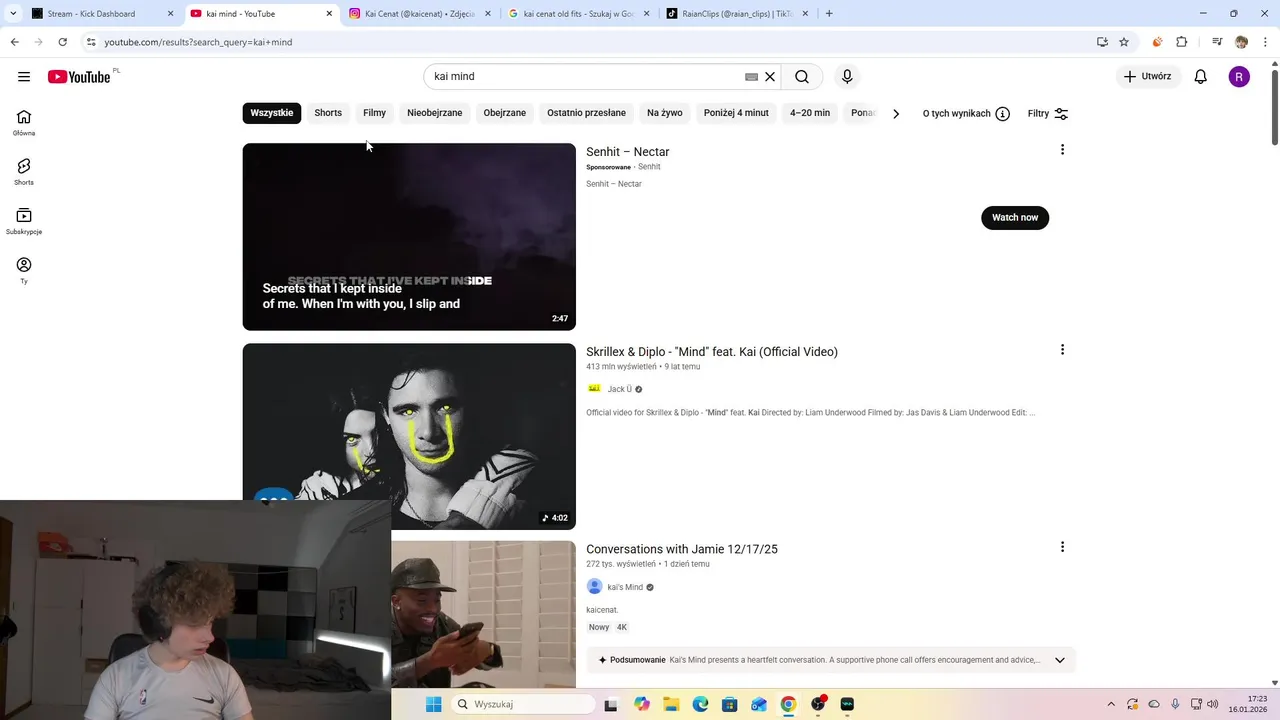Viewport: 1280px width, 720px height.
Task: Switch to kai cenat old fits Google tab
Action: (579, 14)
